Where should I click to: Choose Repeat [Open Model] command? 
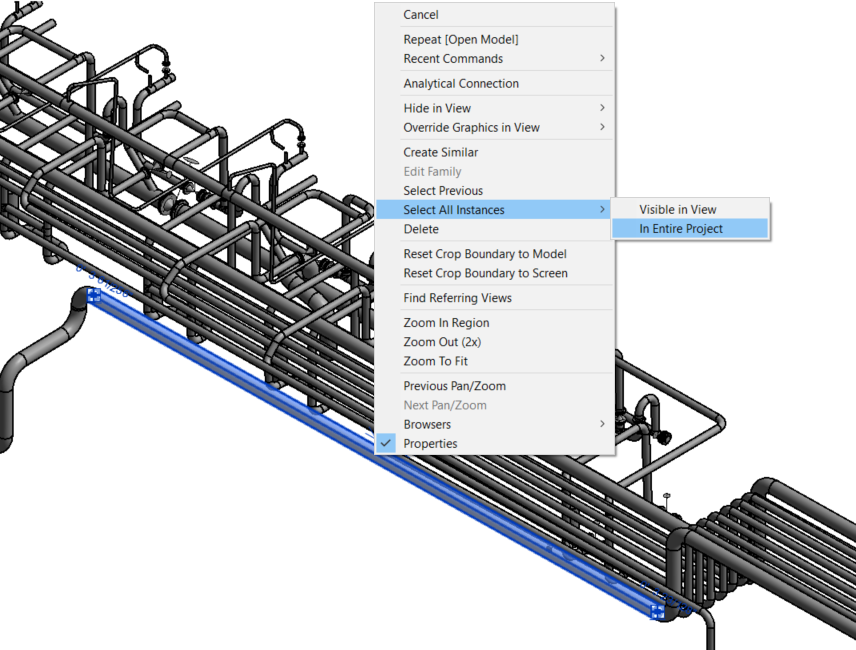[x=460, y=40]
